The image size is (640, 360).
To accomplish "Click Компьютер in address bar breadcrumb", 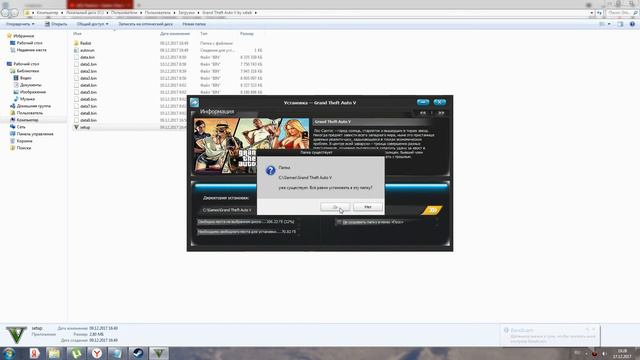I will pos(47,13).
